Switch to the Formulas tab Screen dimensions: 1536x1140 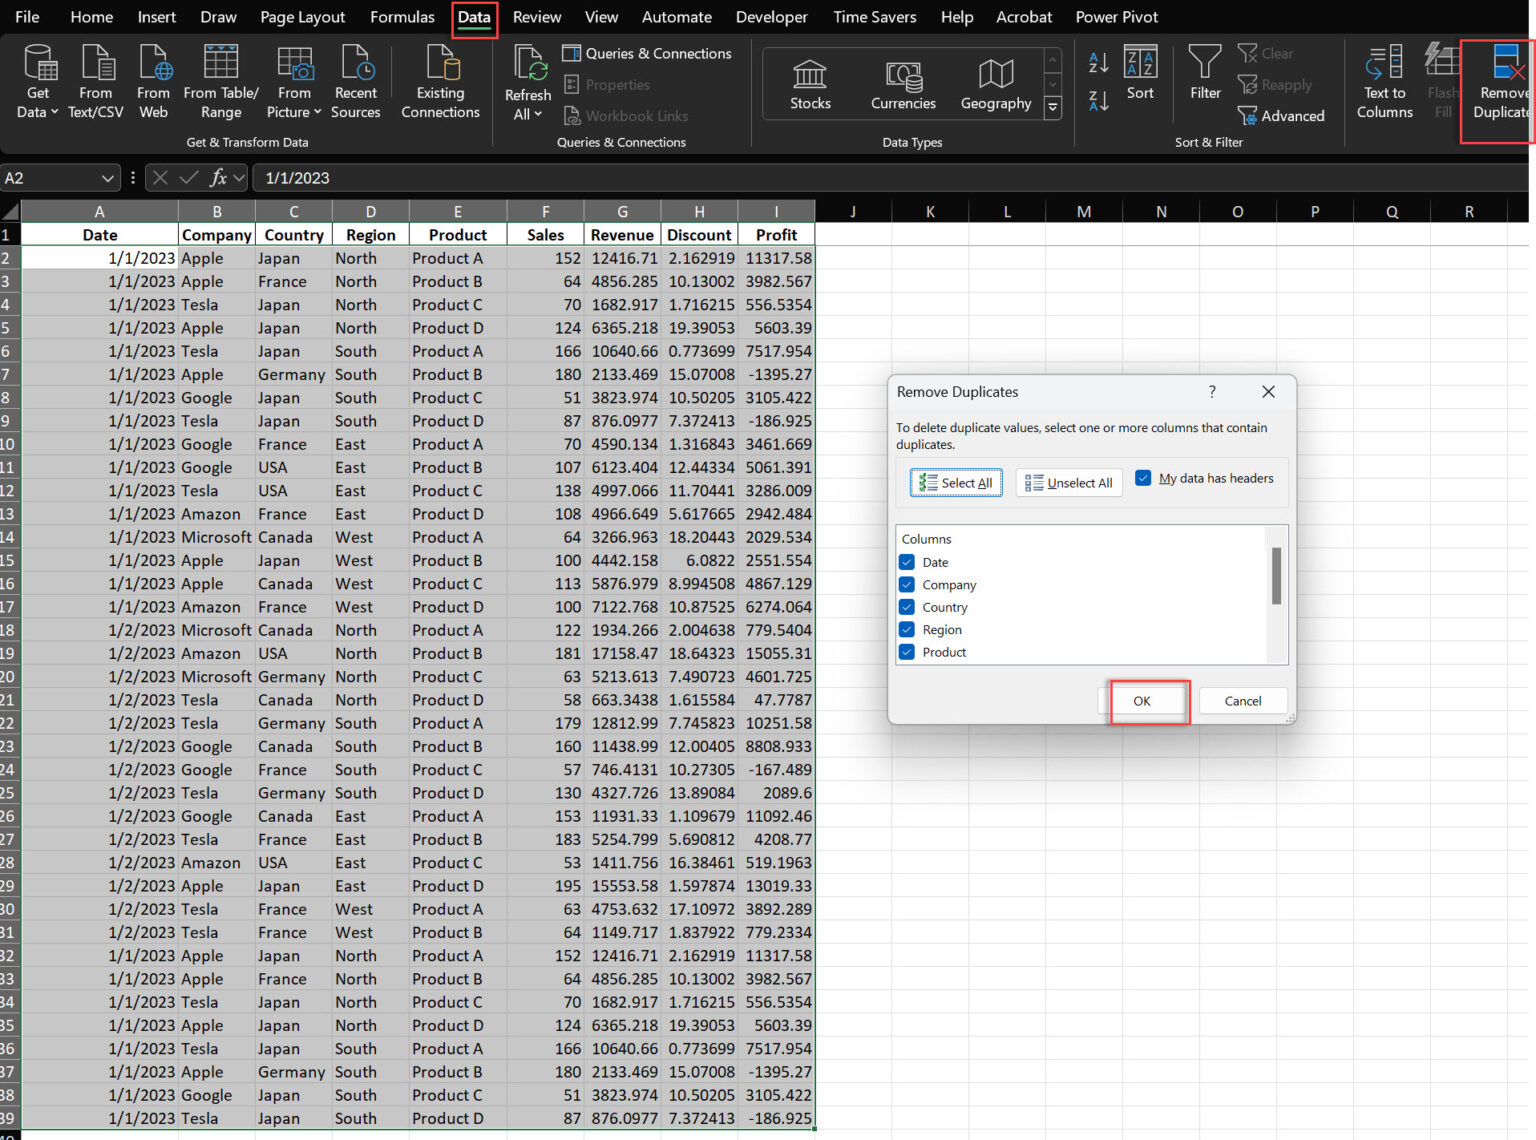[x=402, y=17]
